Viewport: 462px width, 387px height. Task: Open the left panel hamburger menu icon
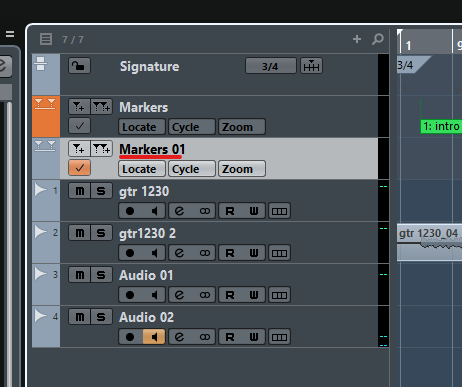10,34
